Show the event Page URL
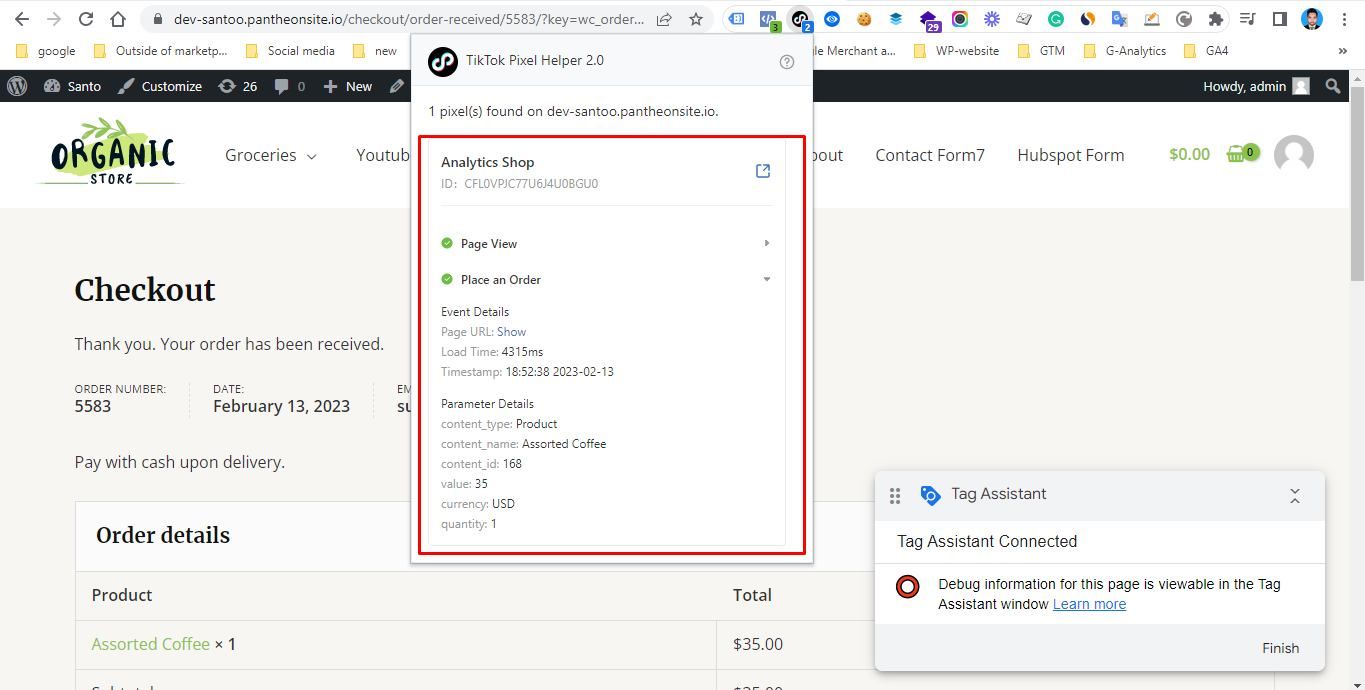Screen dimensions: 1365x690 point(511,332)
